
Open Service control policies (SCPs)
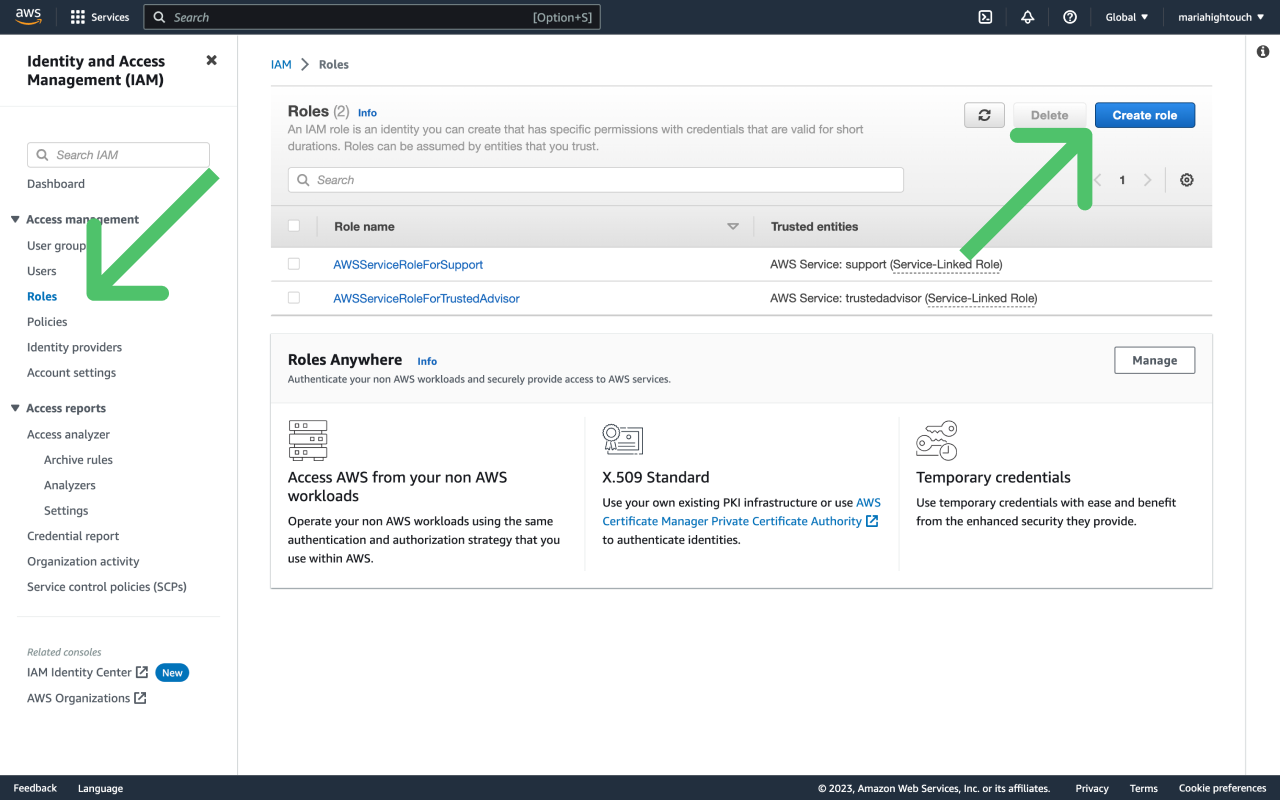click(107, 587)
